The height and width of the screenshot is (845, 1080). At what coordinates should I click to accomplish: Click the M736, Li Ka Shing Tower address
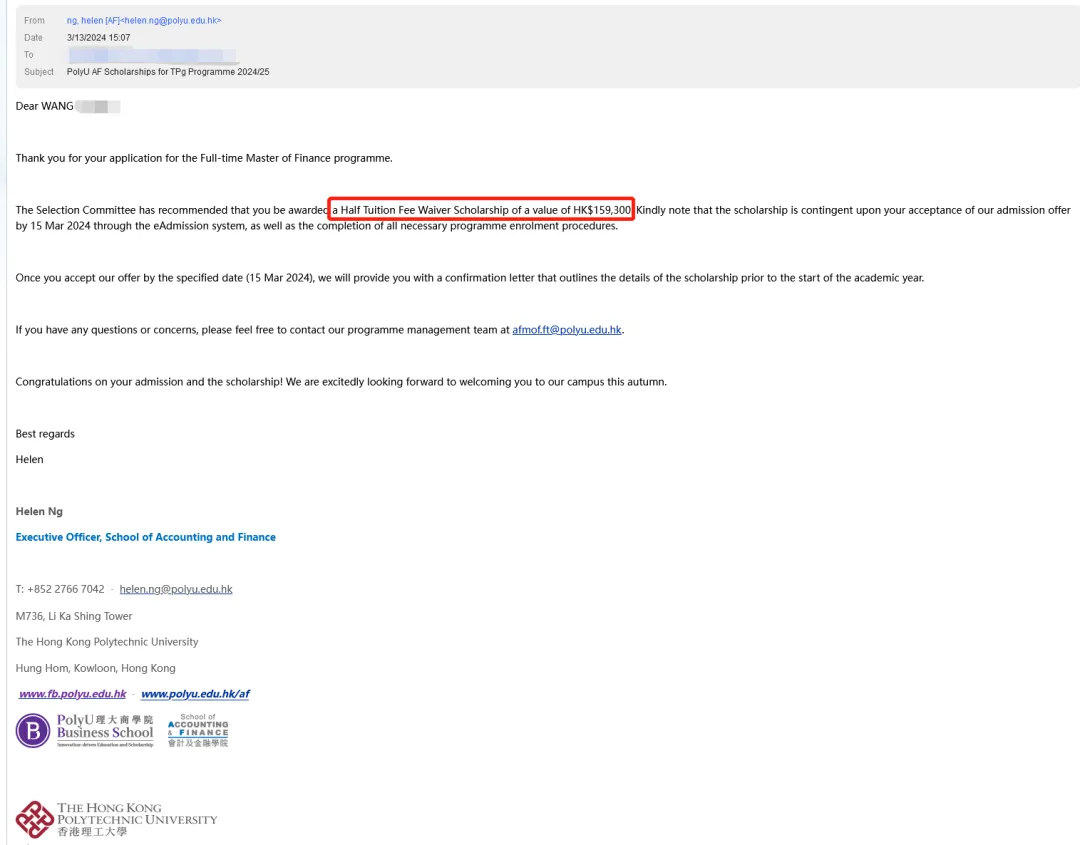(74, 616)
